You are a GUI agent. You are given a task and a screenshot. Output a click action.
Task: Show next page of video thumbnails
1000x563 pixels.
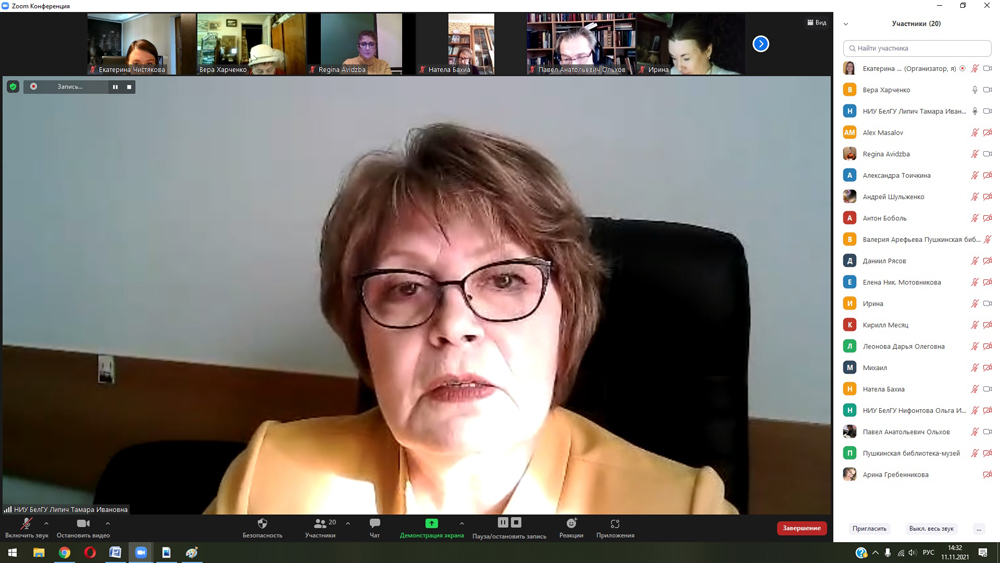point(760,43)
